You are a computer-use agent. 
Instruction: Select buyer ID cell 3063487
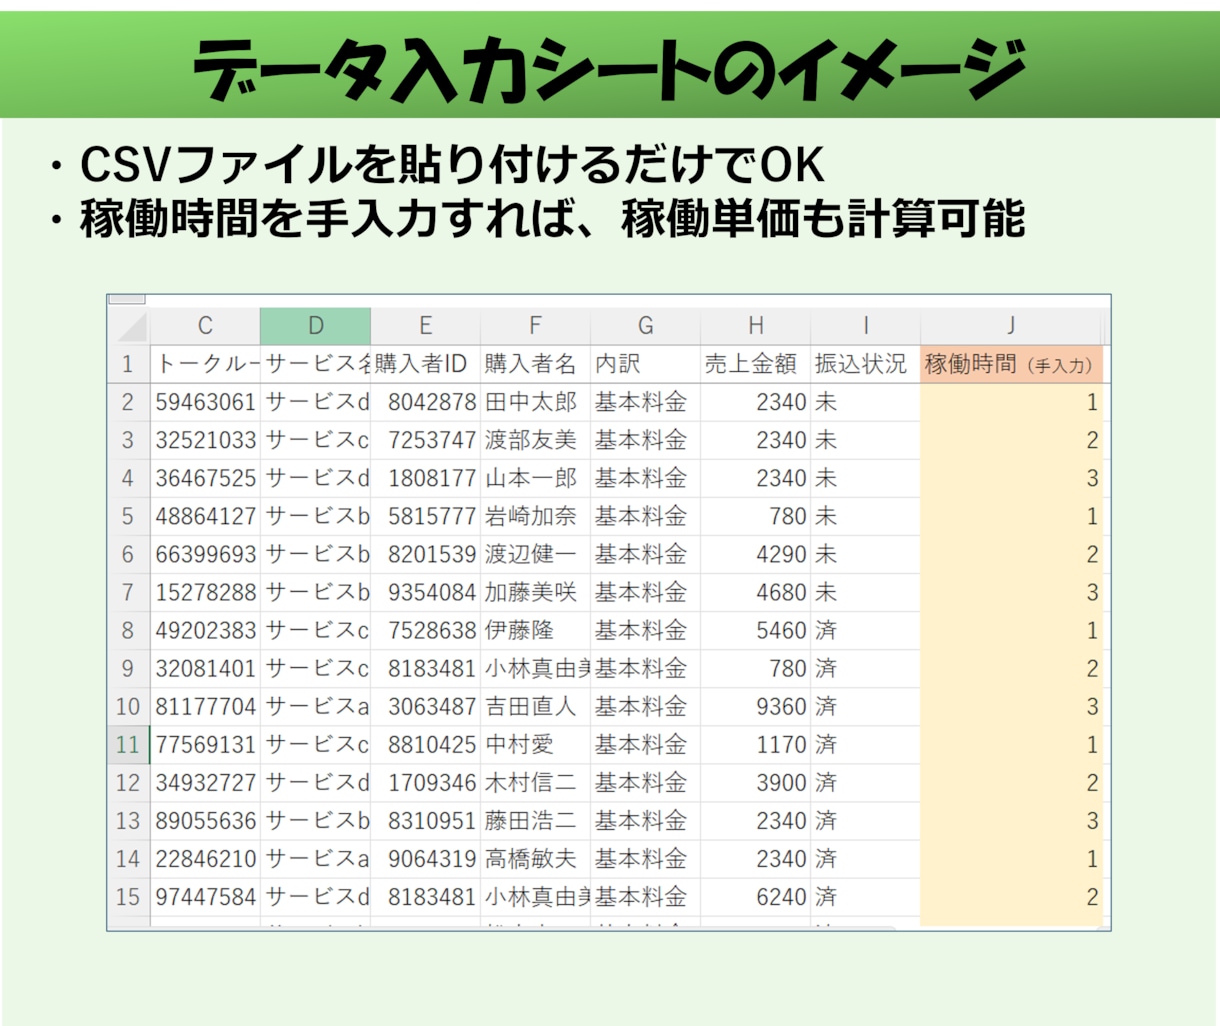click(425, 707)
